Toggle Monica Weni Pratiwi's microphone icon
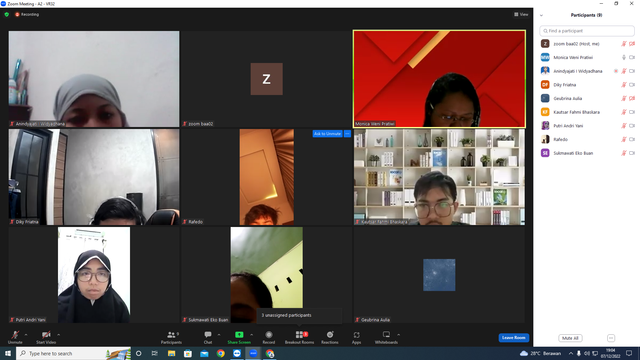The image size is (640, 360). click(624, 58)
